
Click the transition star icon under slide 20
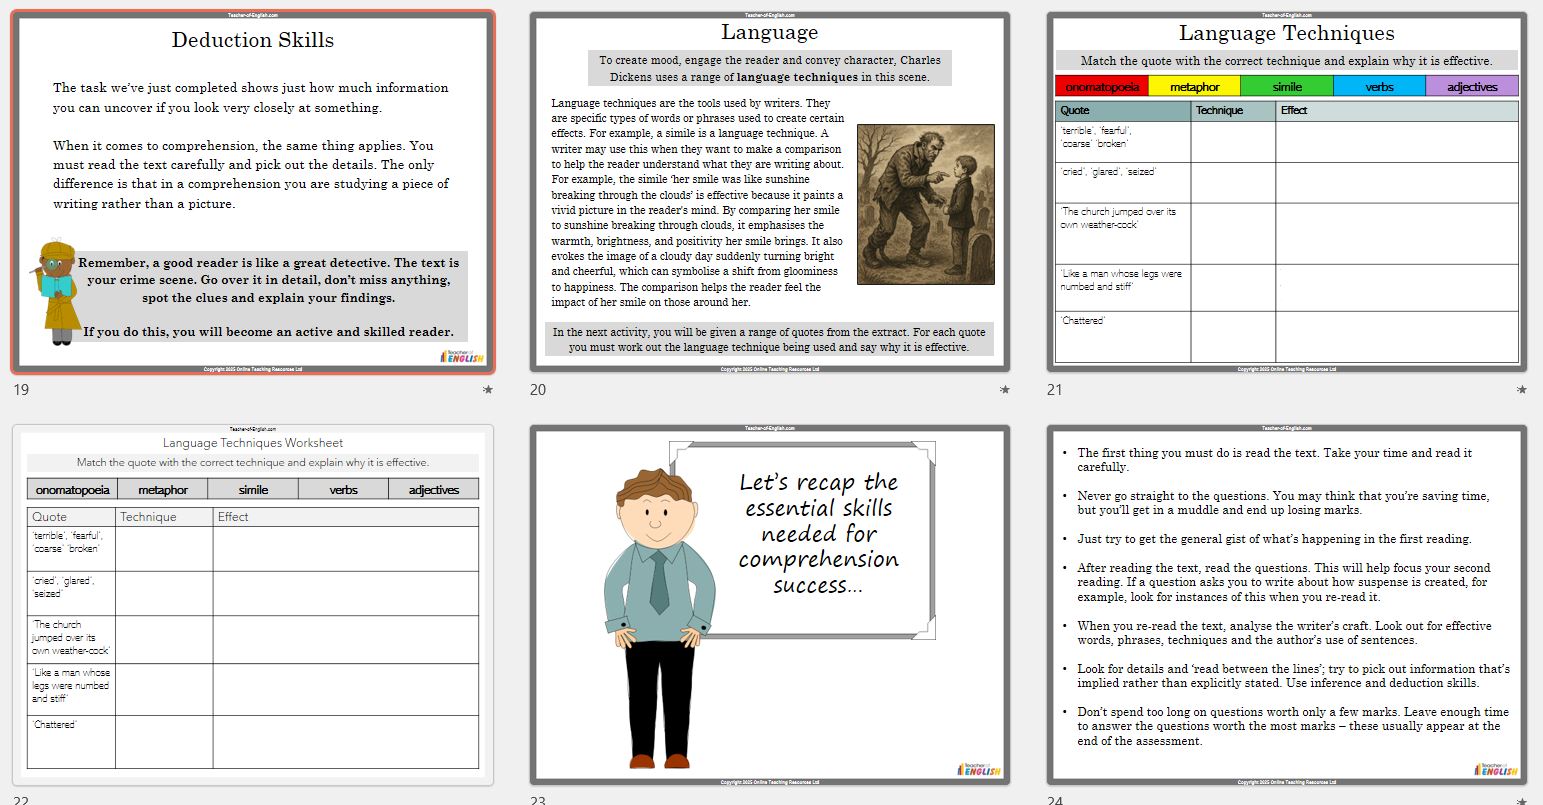pyautogui.click(x=1004, y=390)
